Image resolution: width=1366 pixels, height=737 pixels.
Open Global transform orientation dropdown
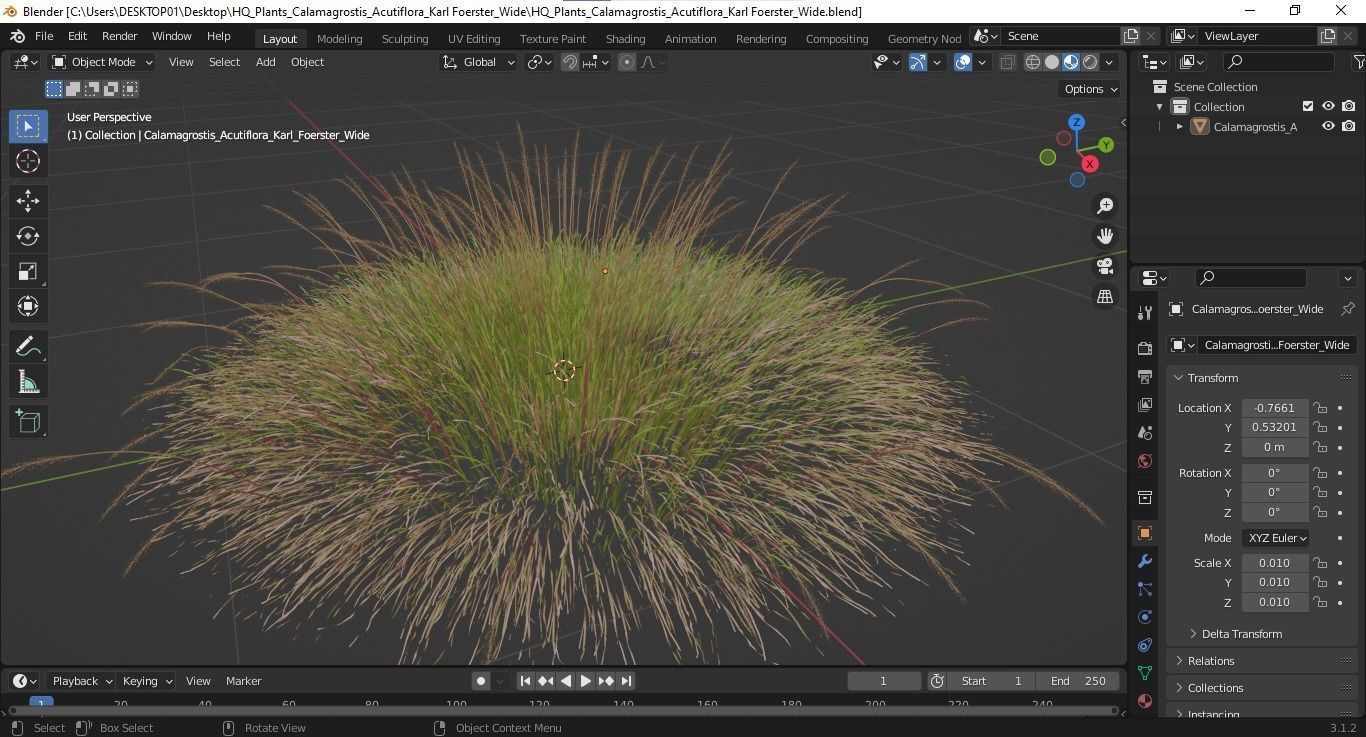click(x=479, y=62)
